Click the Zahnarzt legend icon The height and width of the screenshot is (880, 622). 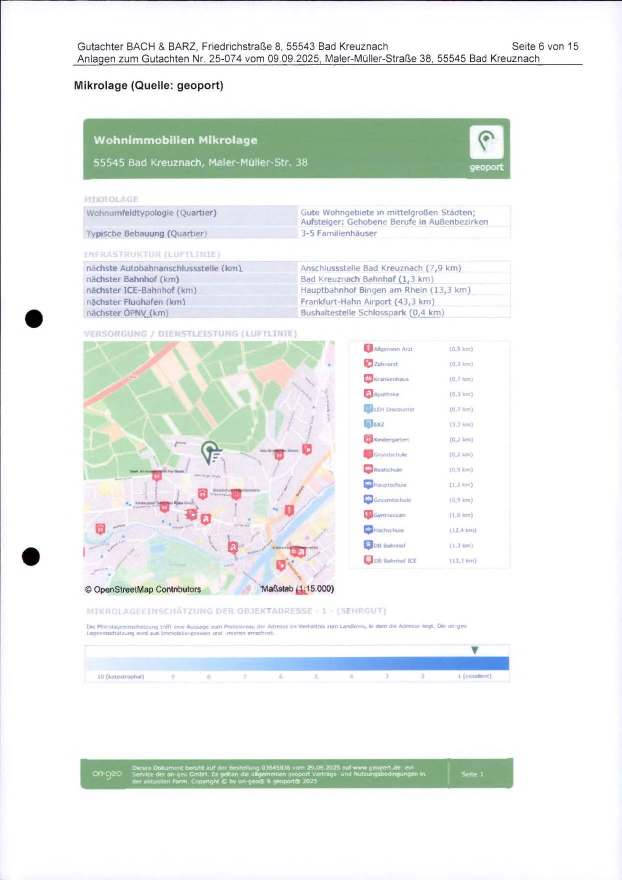[368, 364]
